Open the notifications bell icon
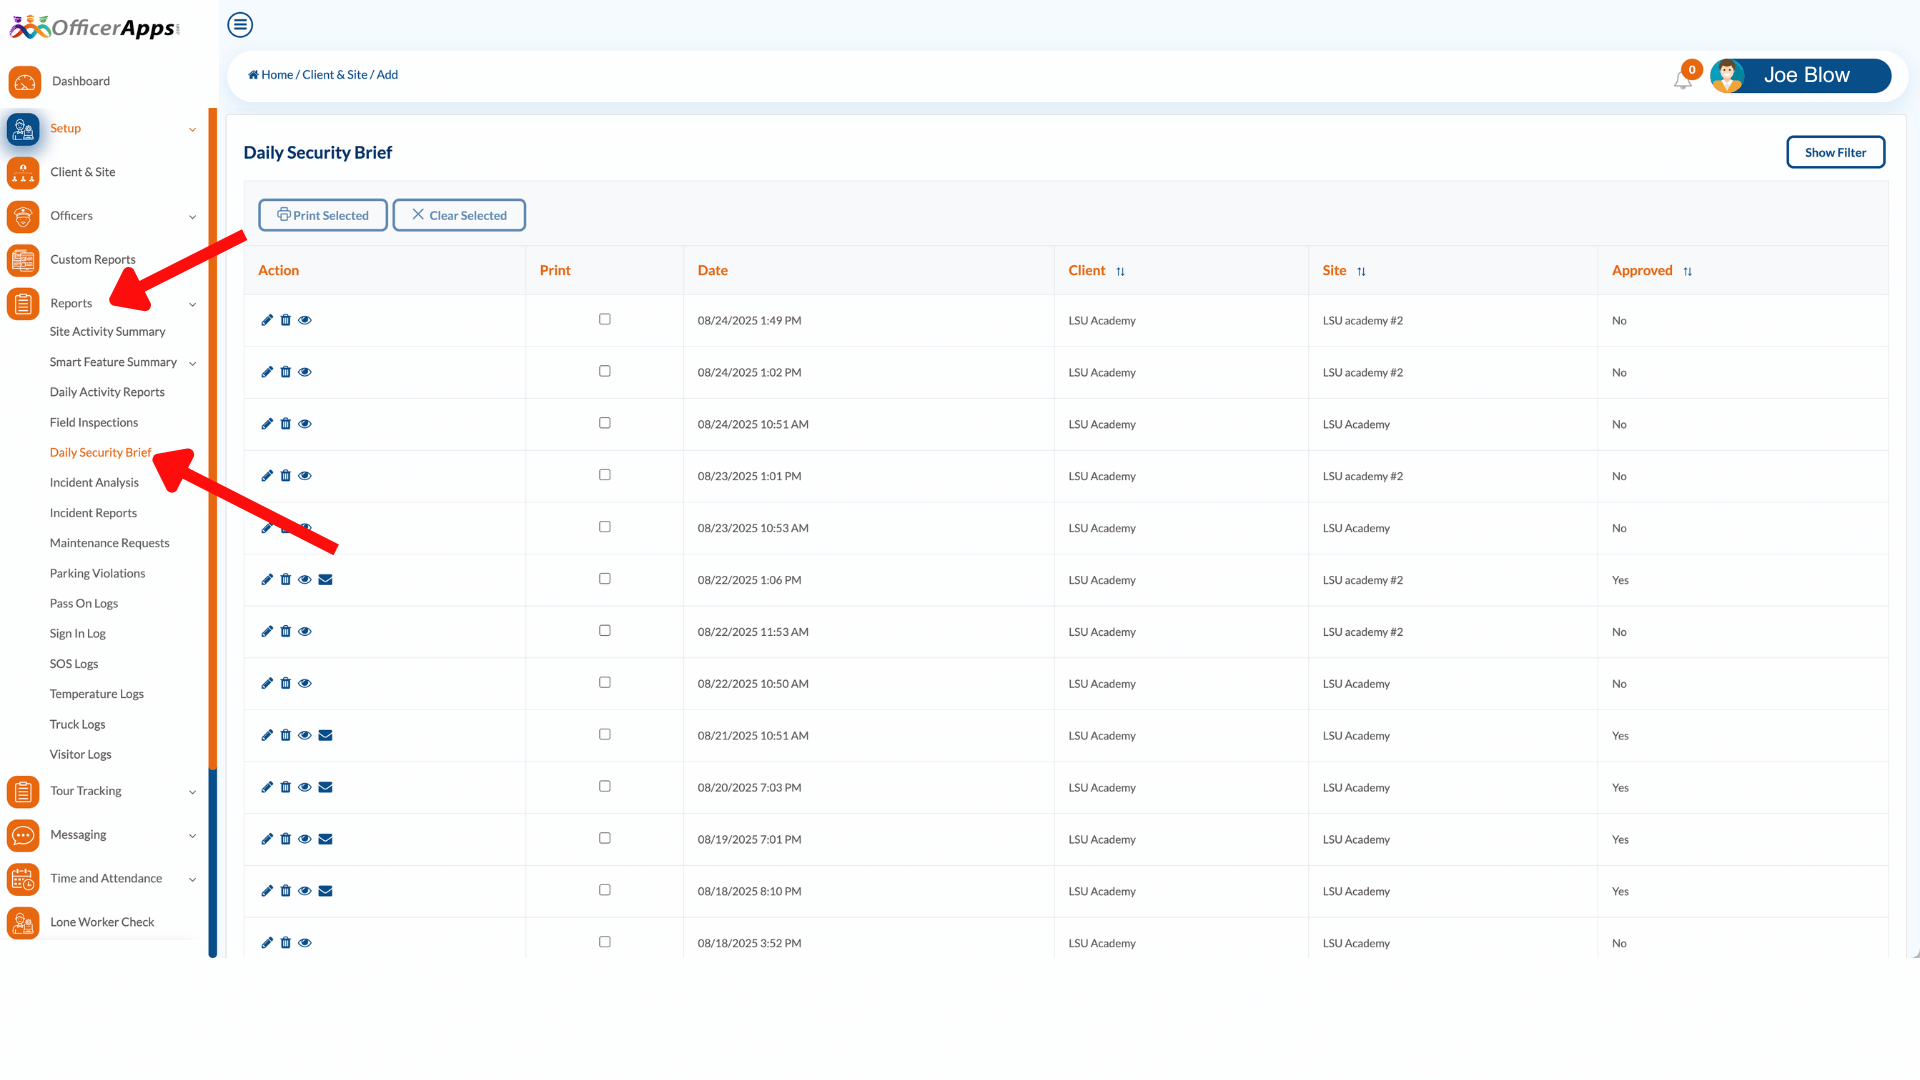The width and height of the screenshot is (1920, 1080). click(x=1682, y=79)
